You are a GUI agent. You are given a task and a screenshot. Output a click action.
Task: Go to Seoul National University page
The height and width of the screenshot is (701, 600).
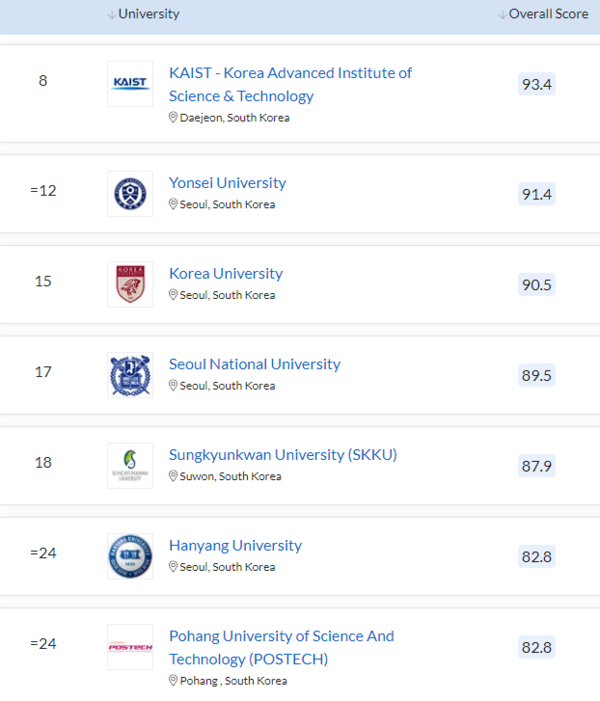point(254,365)
